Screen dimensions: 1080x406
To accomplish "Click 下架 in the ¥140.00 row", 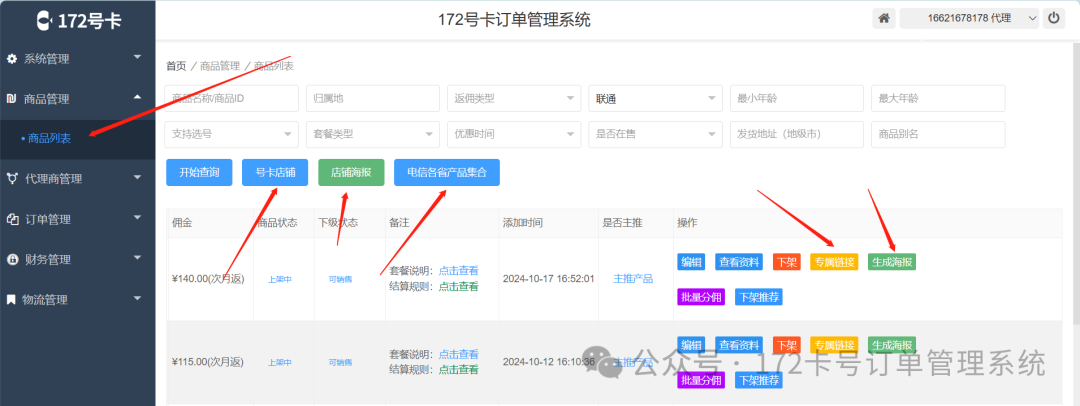I will (786, 262).
